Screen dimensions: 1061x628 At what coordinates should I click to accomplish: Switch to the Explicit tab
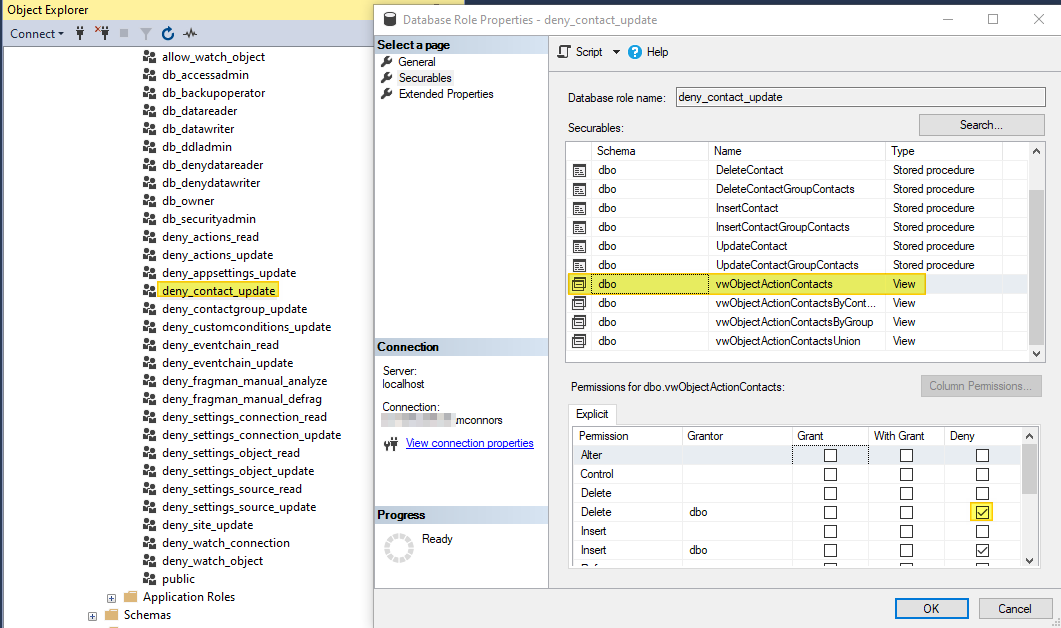coord(592,413)
